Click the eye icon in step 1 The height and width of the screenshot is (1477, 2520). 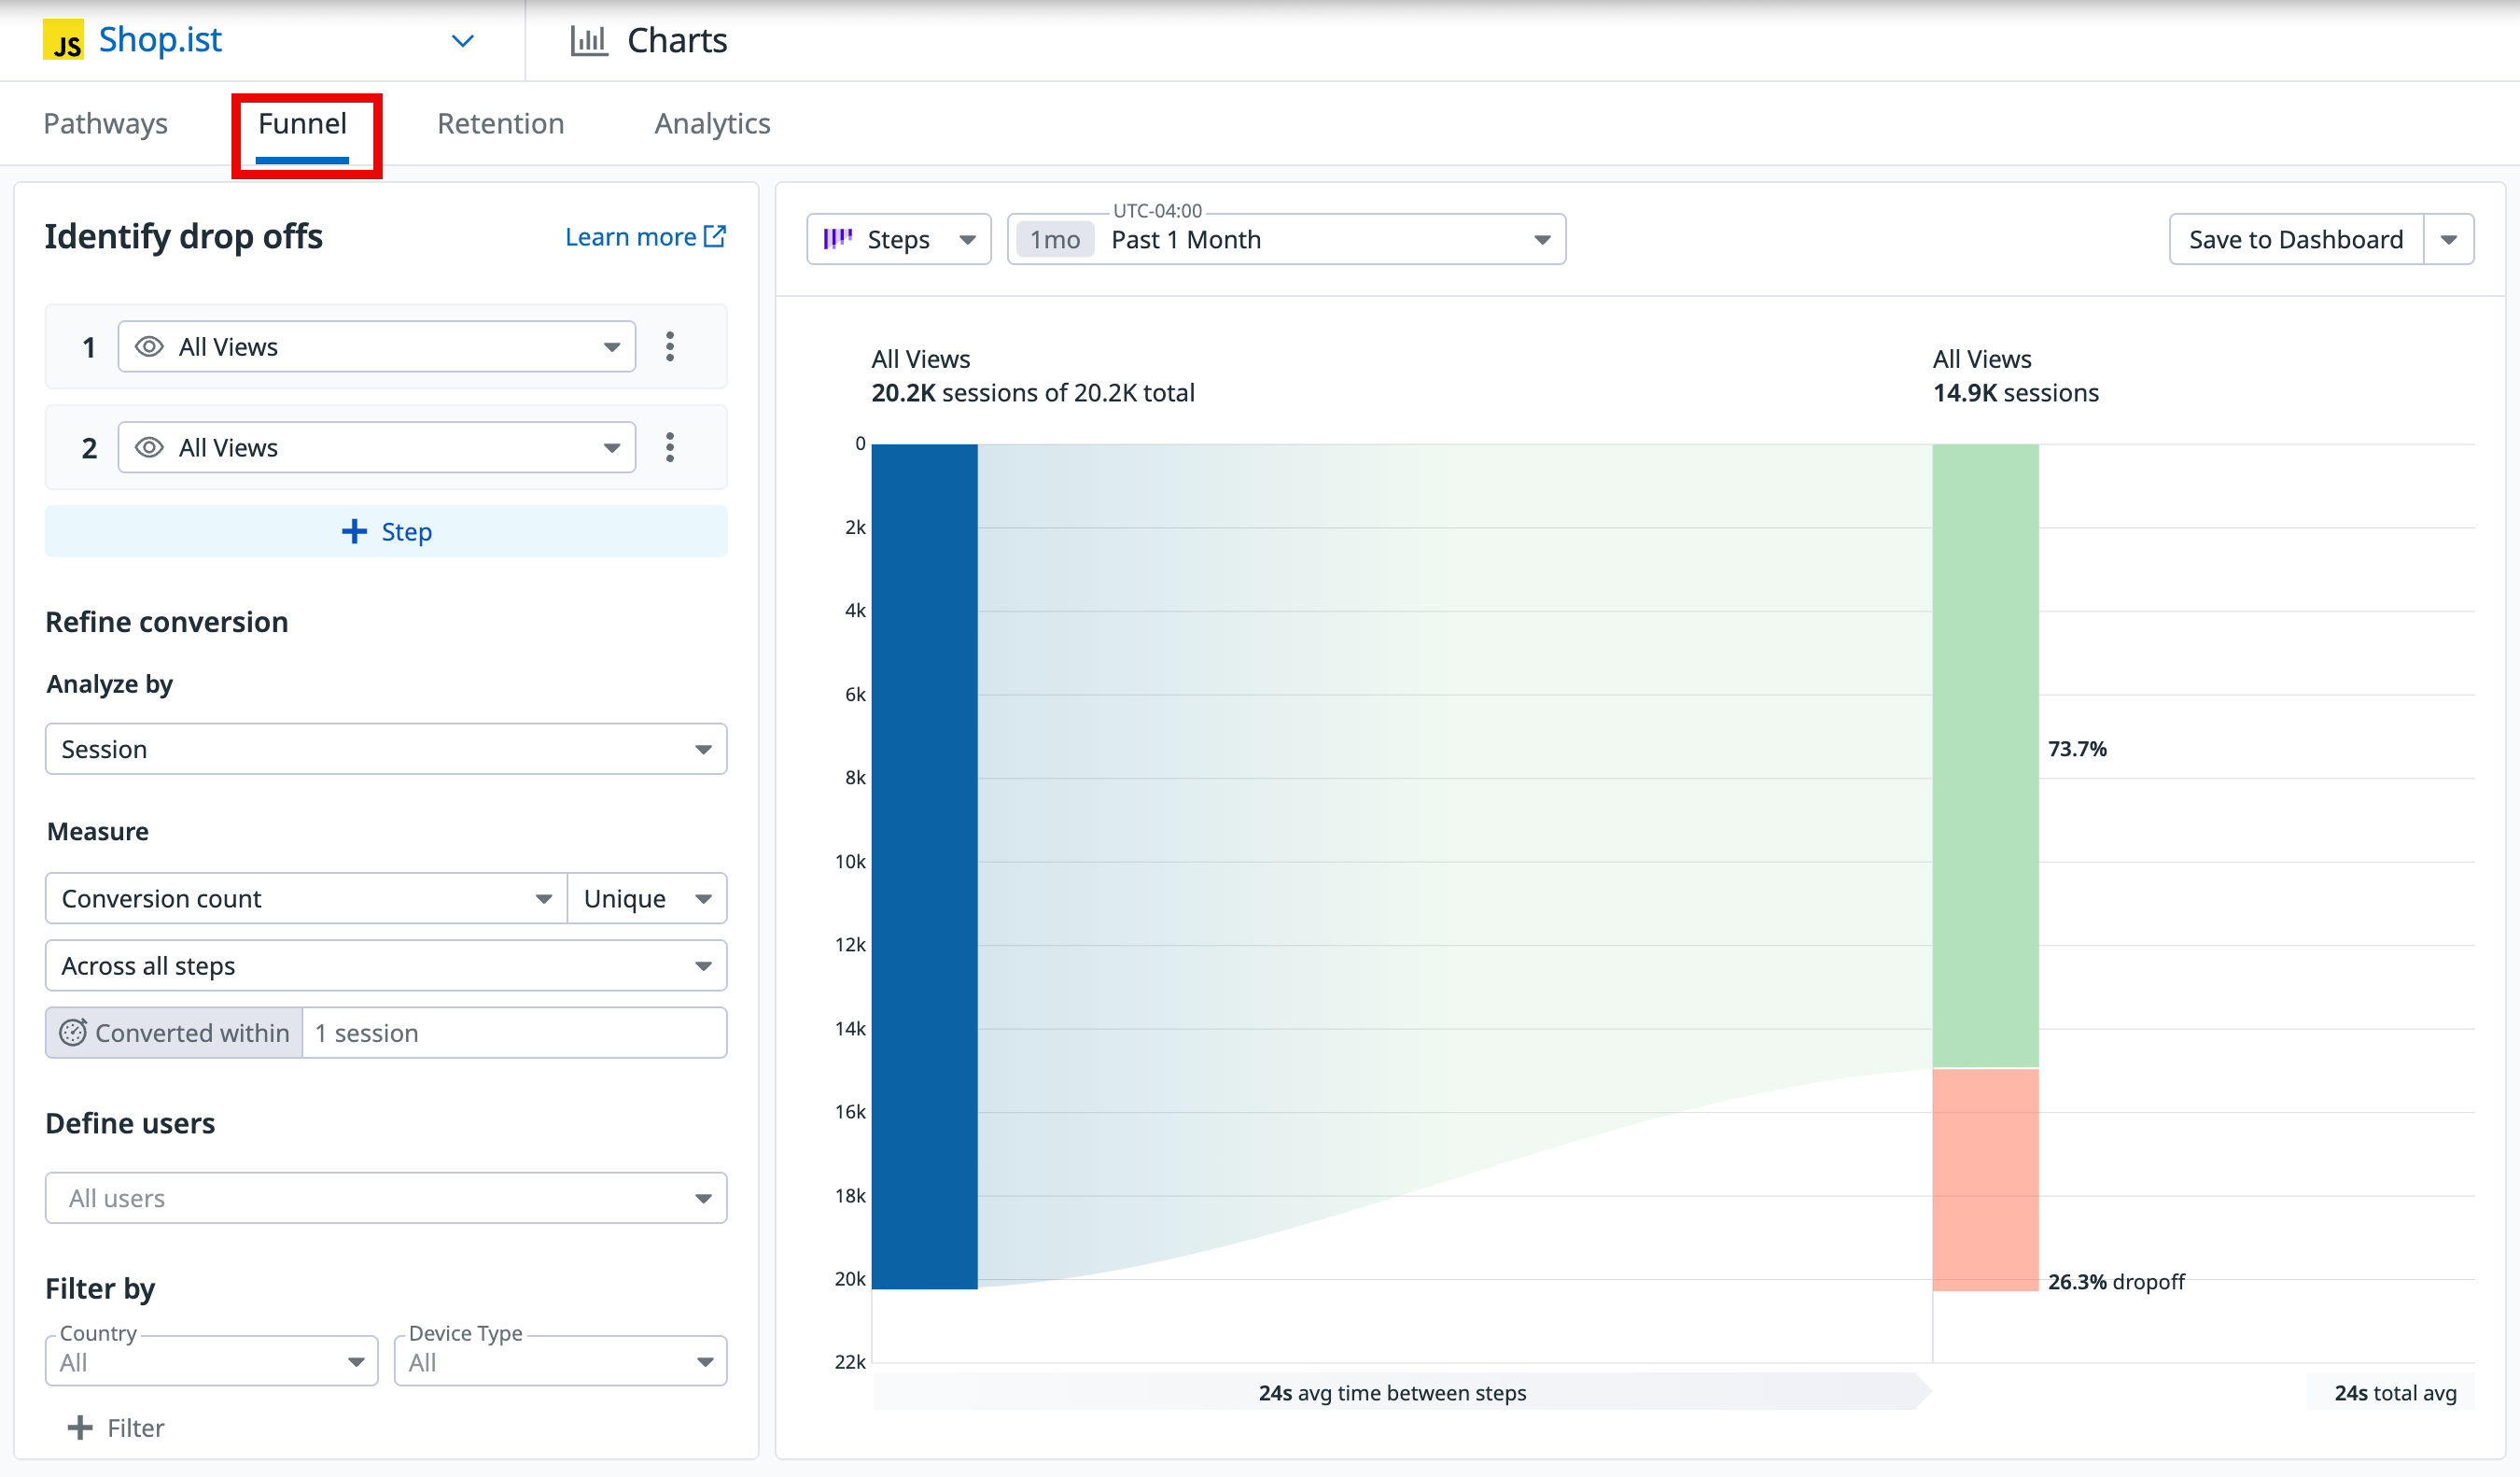pos(149,347)
